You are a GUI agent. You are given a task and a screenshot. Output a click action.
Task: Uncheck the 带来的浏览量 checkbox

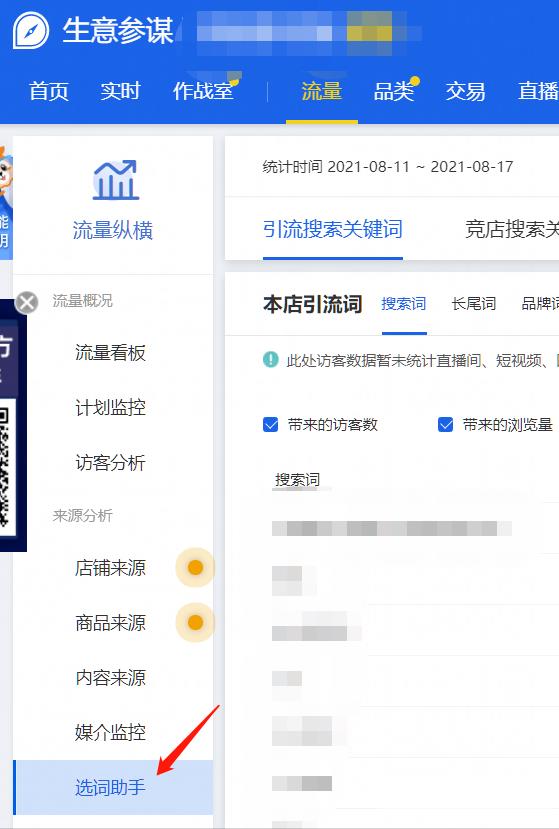click(445, 425)
